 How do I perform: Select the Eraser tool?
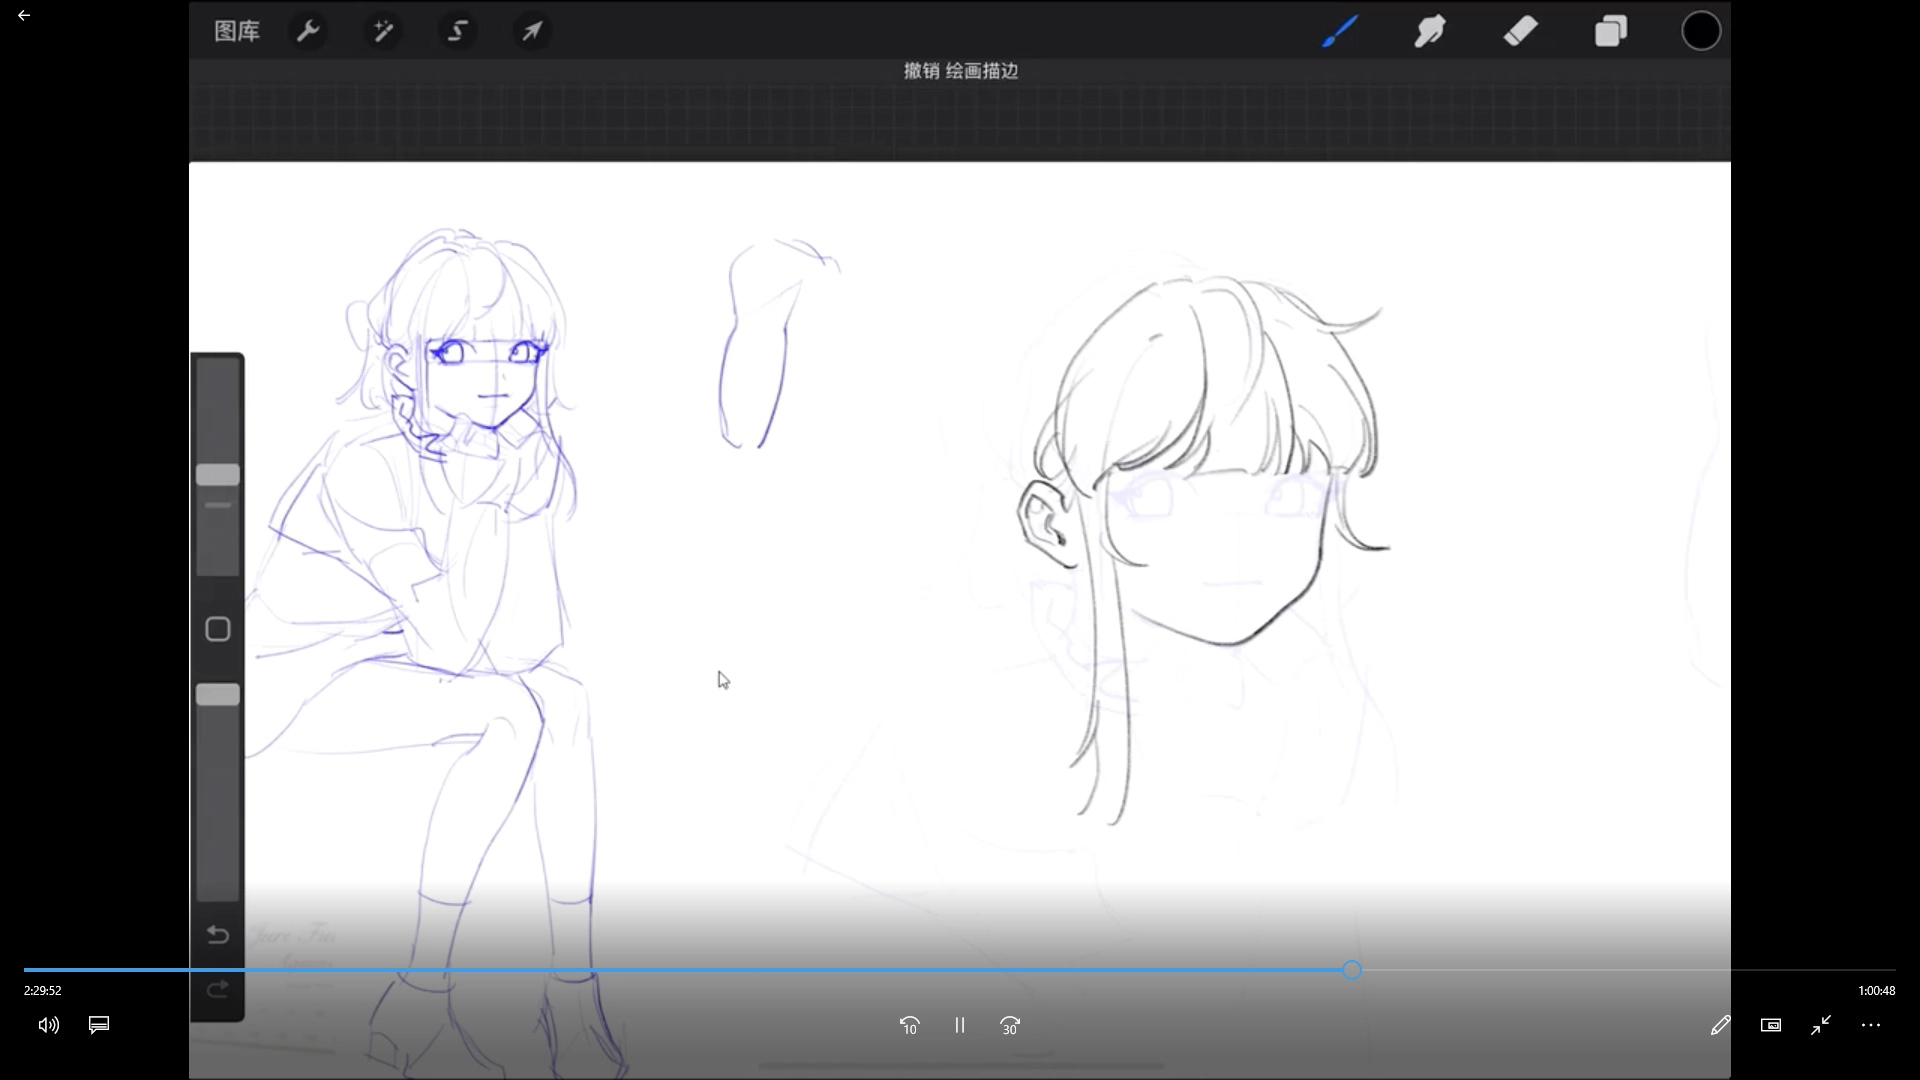pyautogui.click(x=1520, y=31)
